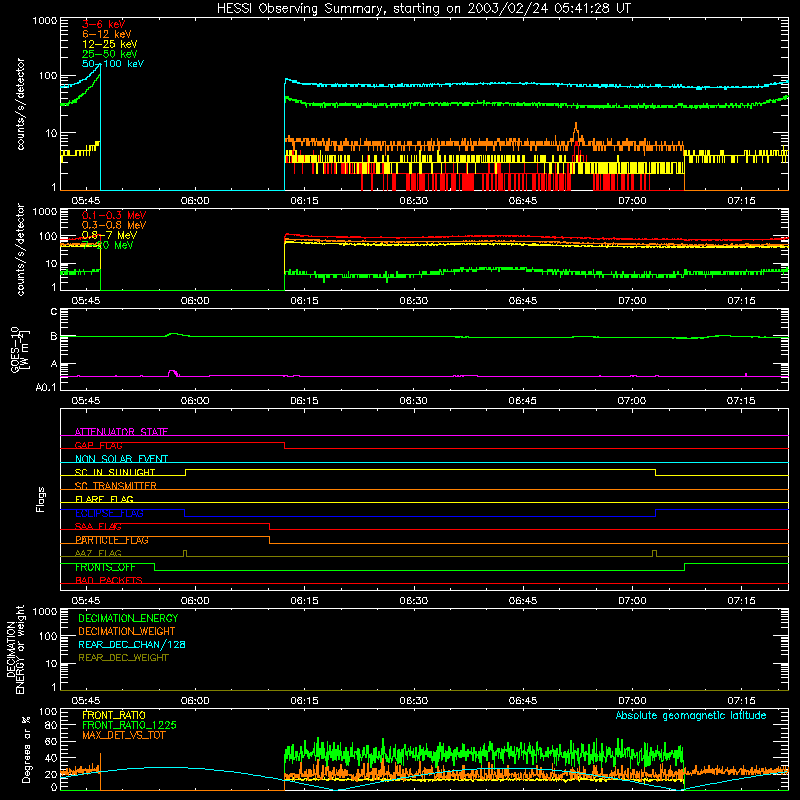Image resolution: width=800 pixels, height=800 pixels.
Task: Click the 06:30 time label under keV panel
Action: pyautogui.click(x=413, y=201)
